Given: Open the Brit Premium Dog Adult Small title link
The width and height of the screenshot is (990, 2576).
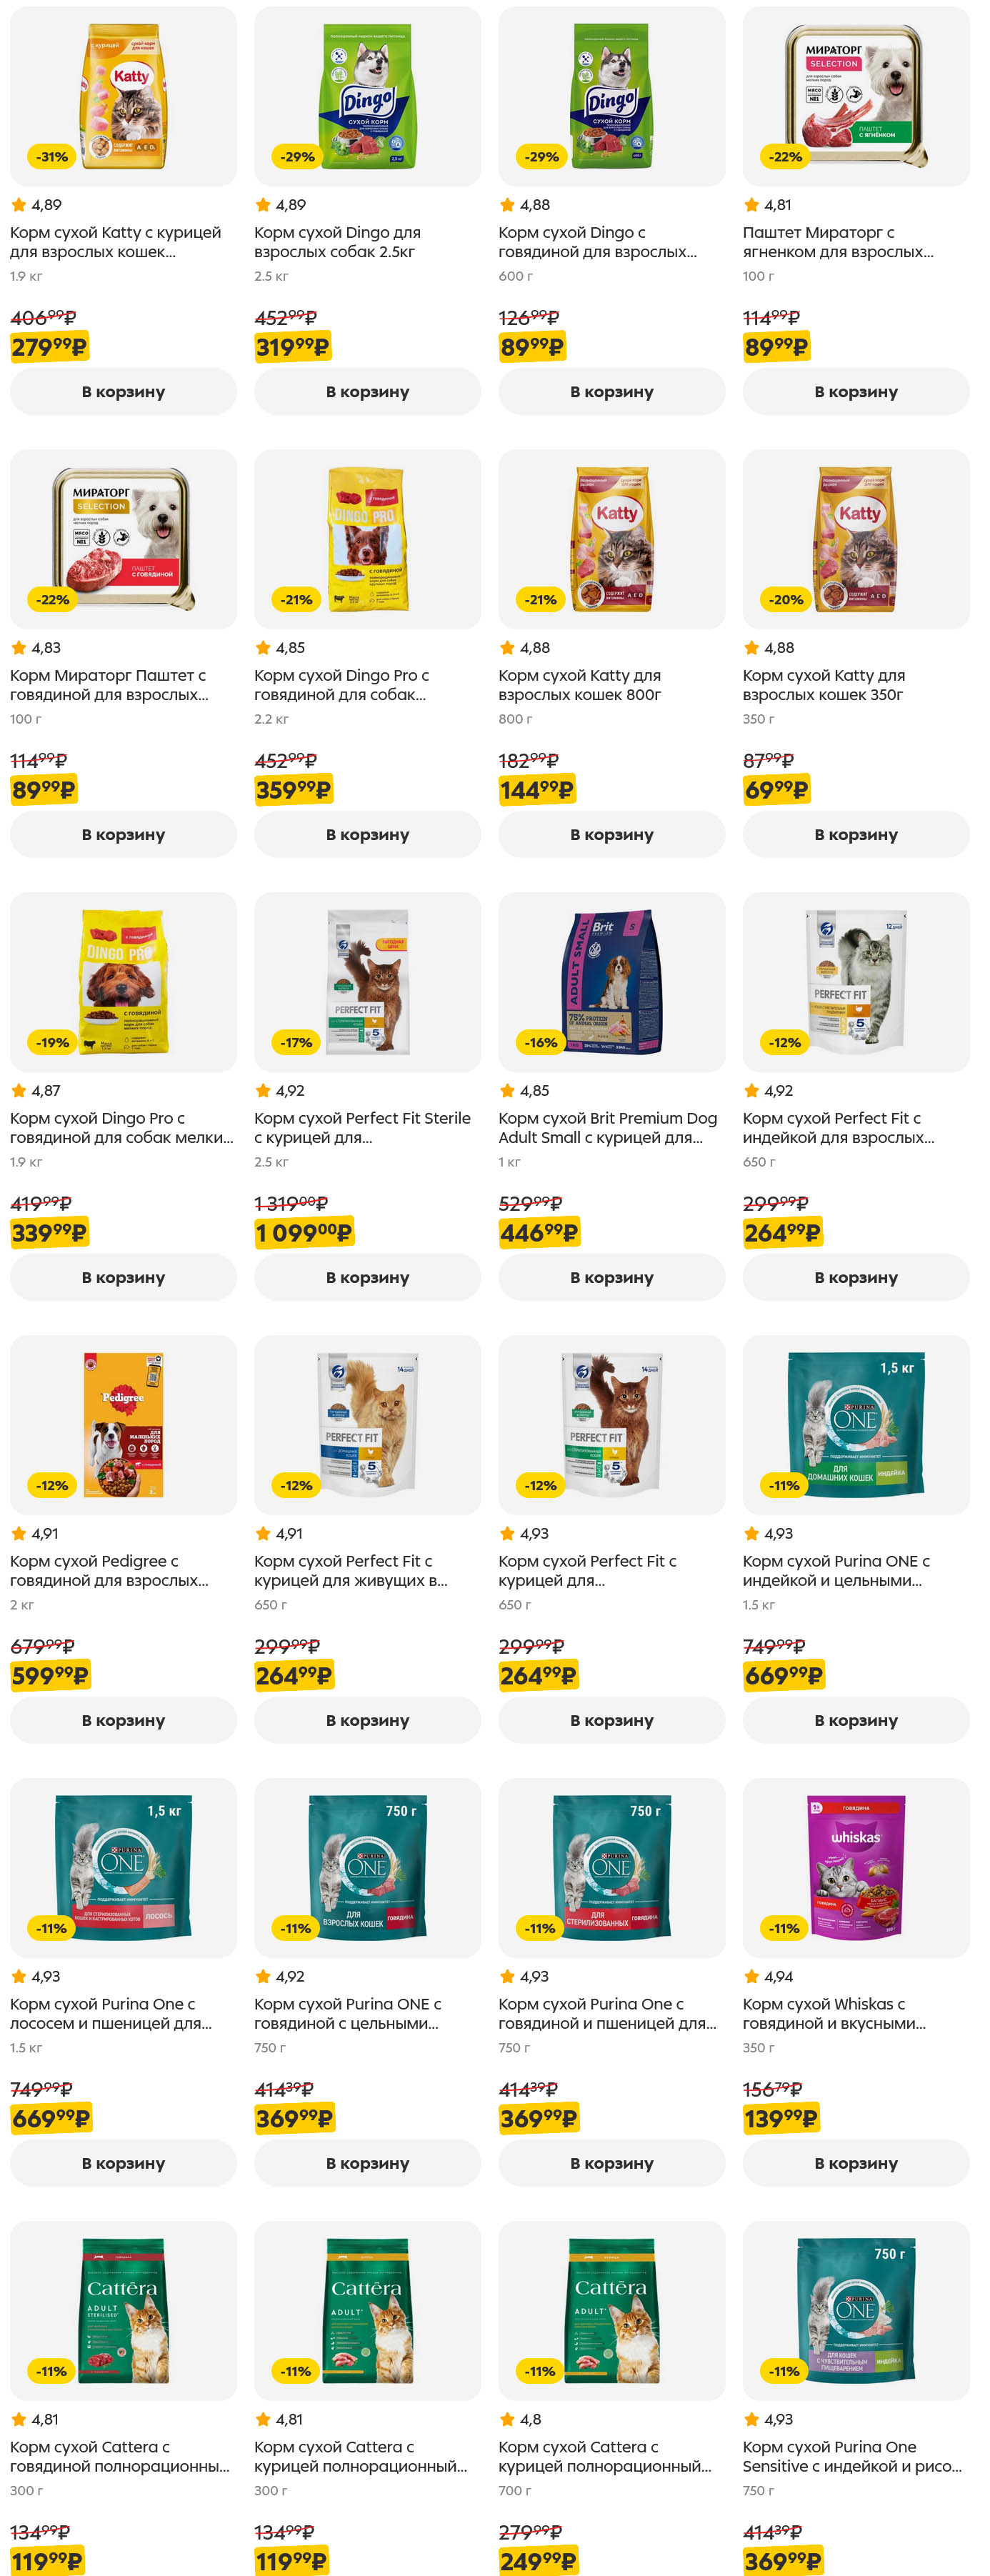Looking at the screenshot, I should point(607,1127).
